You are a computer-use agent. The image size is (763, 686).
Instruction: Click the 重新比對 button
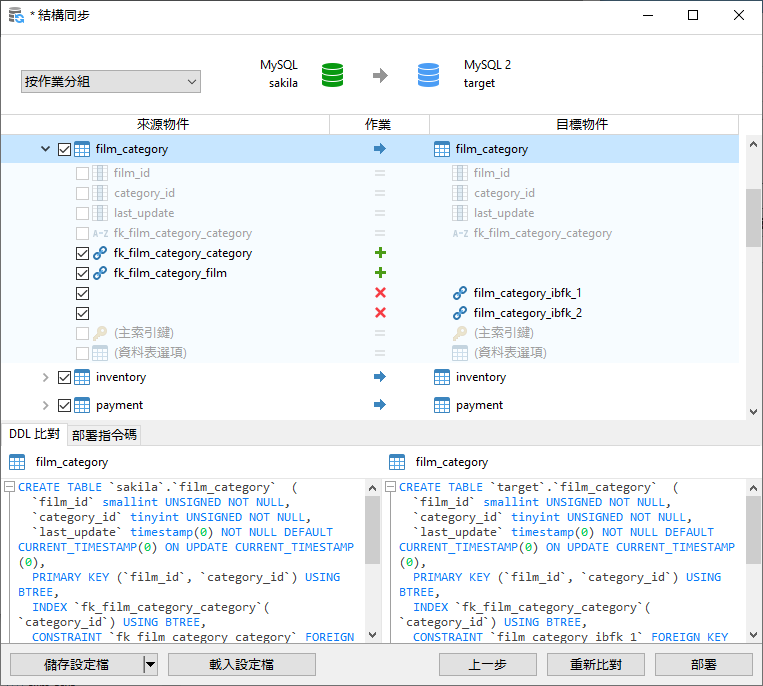(x=595, y=664)
